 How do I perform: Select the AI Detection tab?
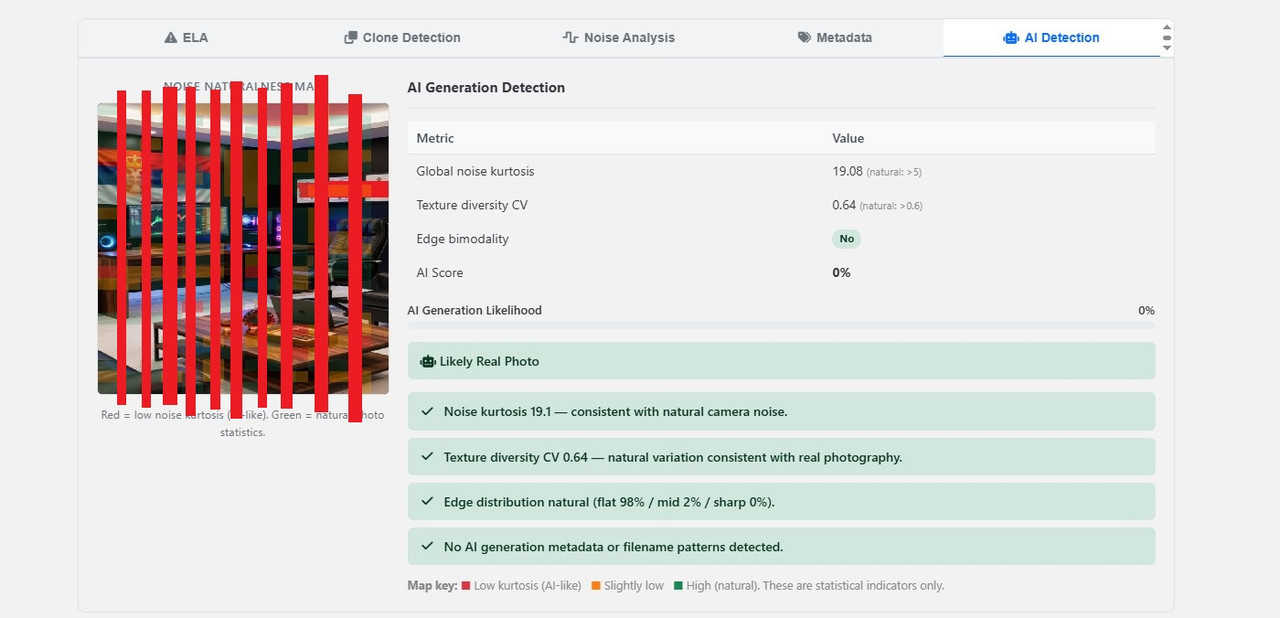[x=1051, y=38]
